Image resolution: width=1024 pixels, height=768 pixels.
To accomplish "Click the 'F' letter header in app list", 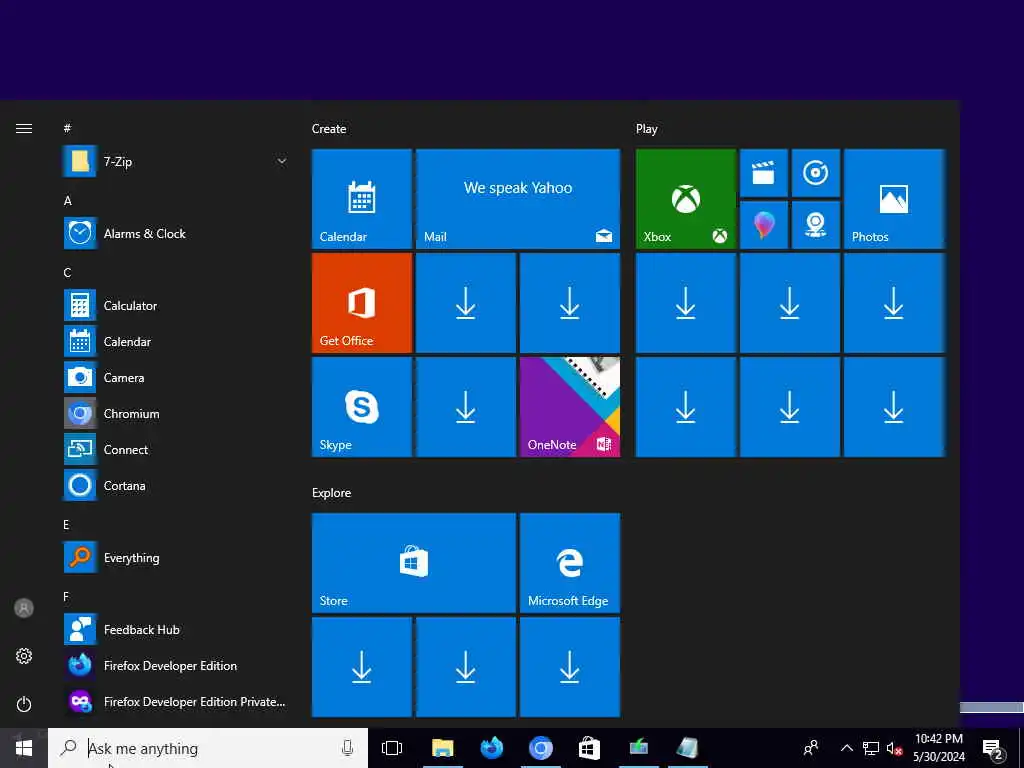I will pos(66,596).
